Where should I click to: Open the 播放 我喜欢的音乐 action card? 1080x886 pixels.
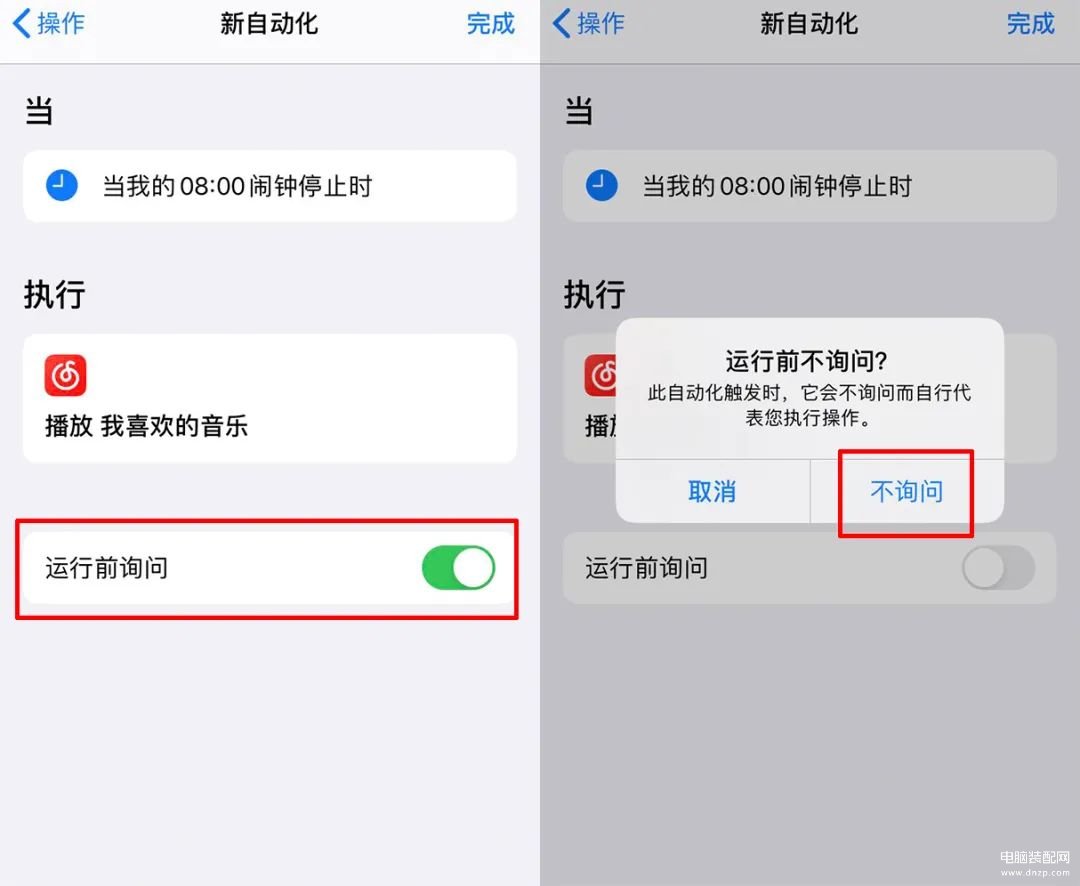tap(270, 398)
